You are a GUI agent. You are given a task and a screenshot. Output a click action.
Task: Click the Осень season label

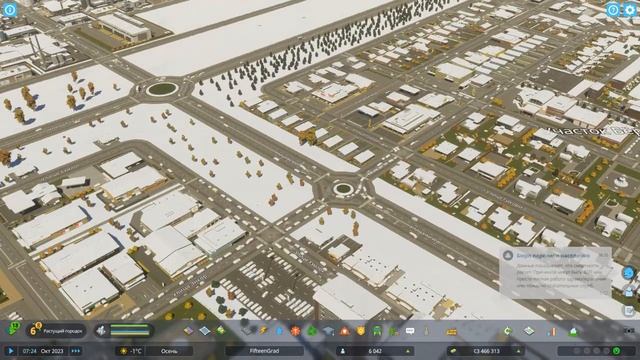coord(169,351)
